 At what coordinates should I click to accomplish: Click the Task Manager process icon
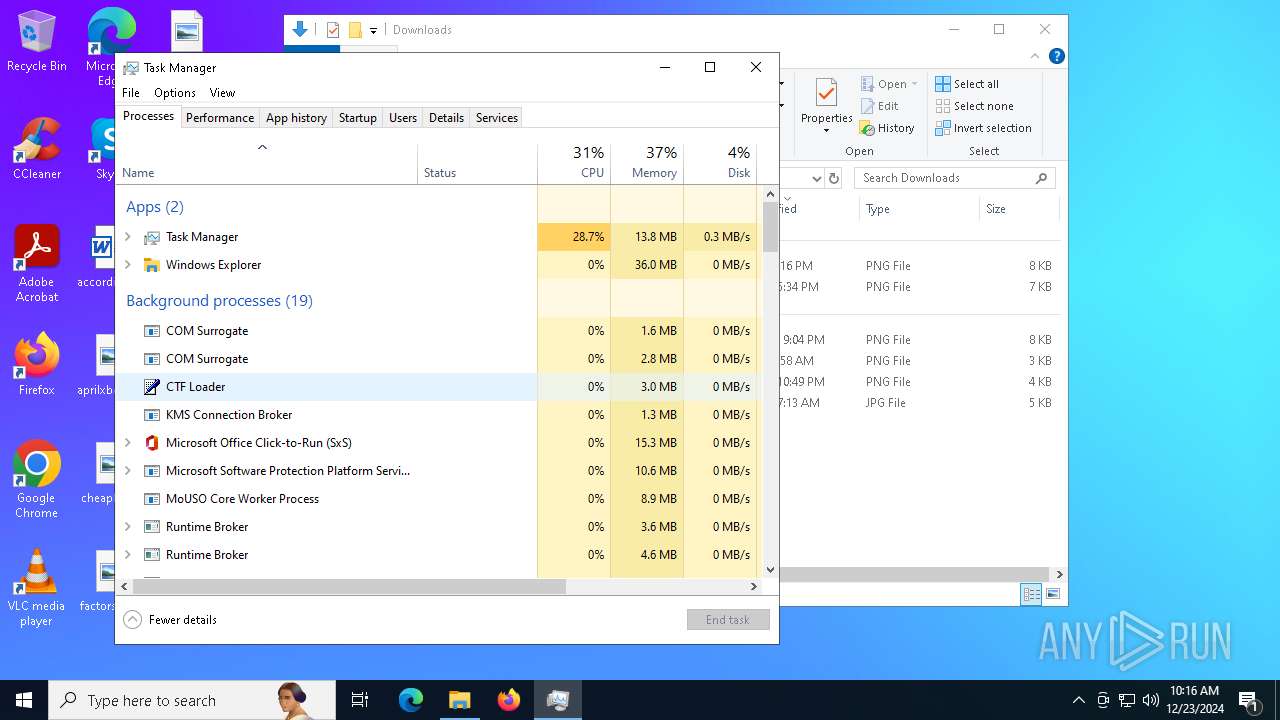(x=152, y=237)
